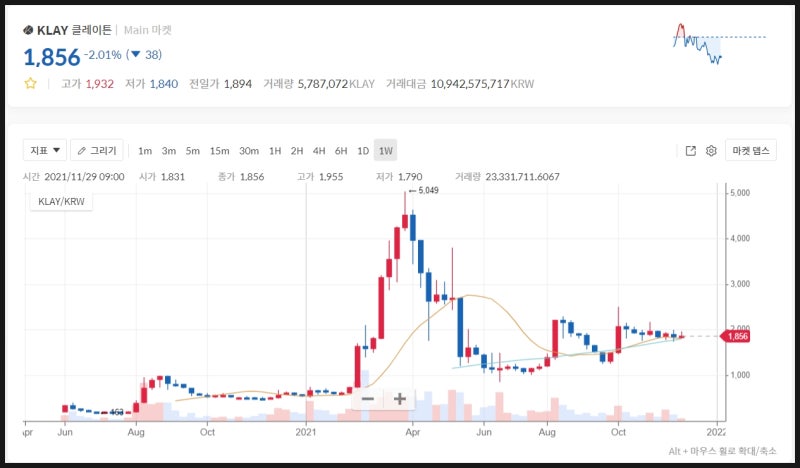This screenshot has height=468, width=800.
Task: Click the 거래량 23,331,711.6067 chart volume
Action: pos(507,177)
